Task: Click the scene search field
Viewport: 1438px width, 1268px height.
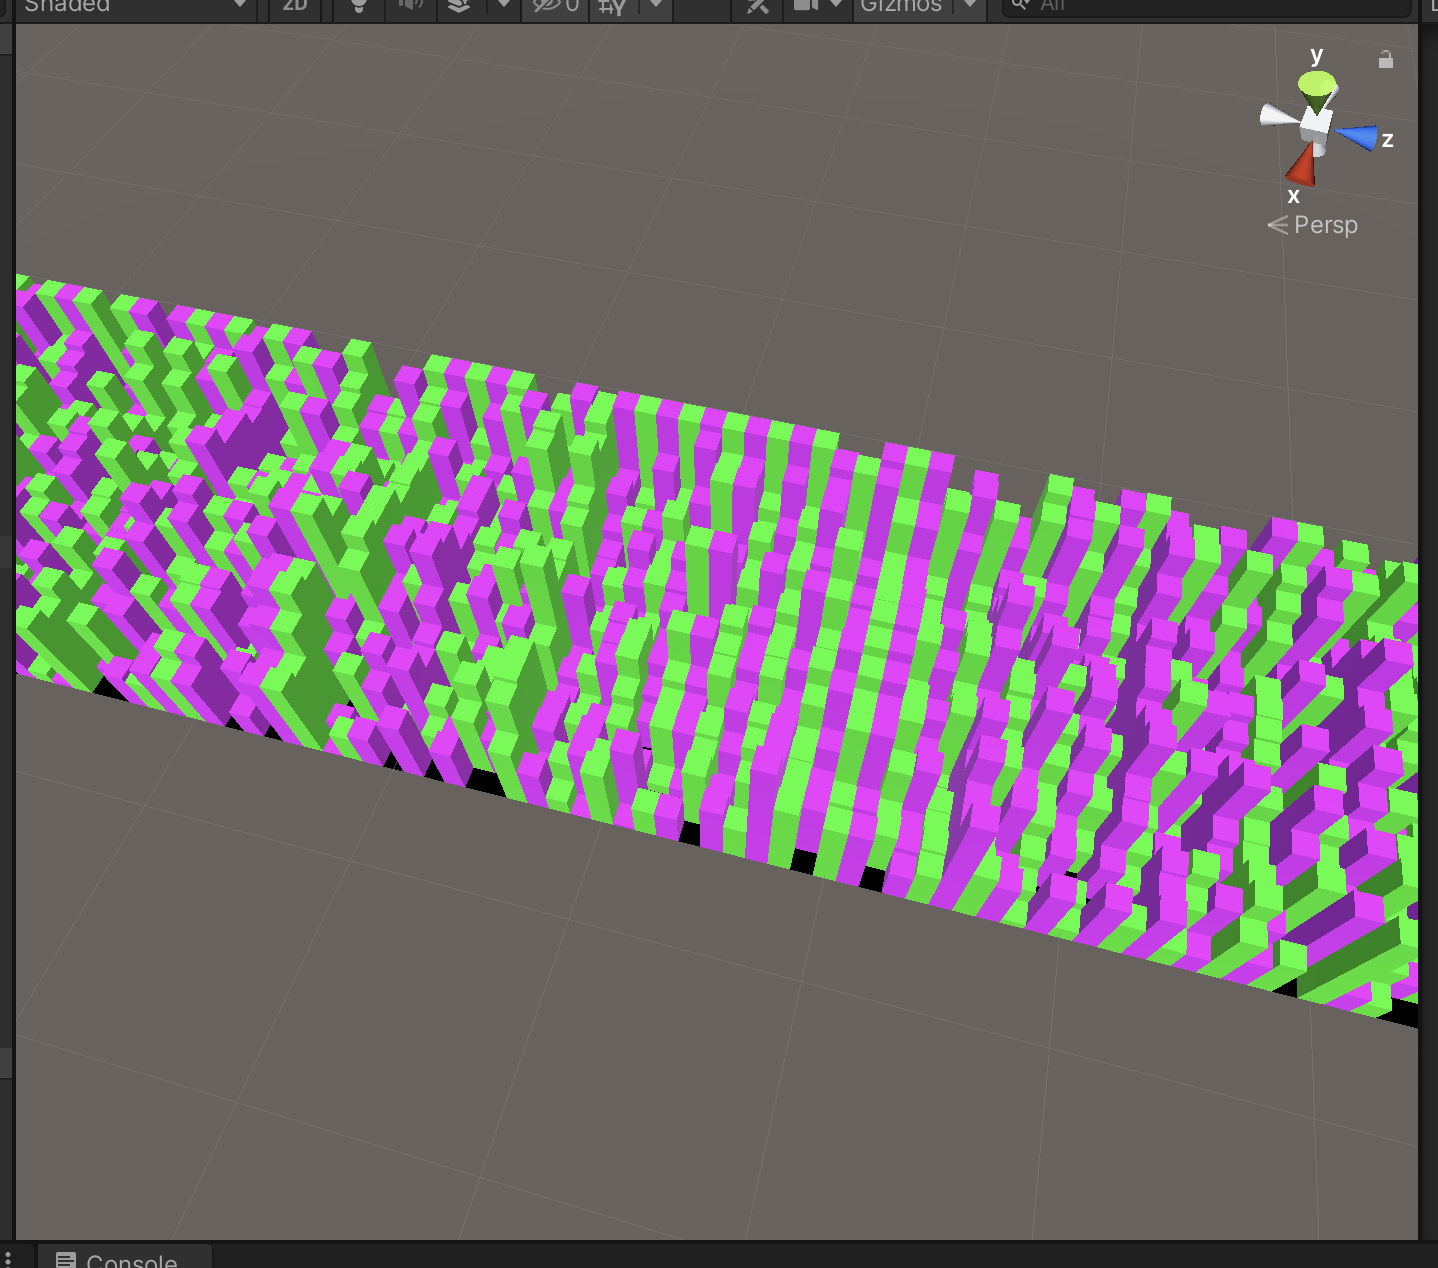Action: click(x=1210, y=6)
